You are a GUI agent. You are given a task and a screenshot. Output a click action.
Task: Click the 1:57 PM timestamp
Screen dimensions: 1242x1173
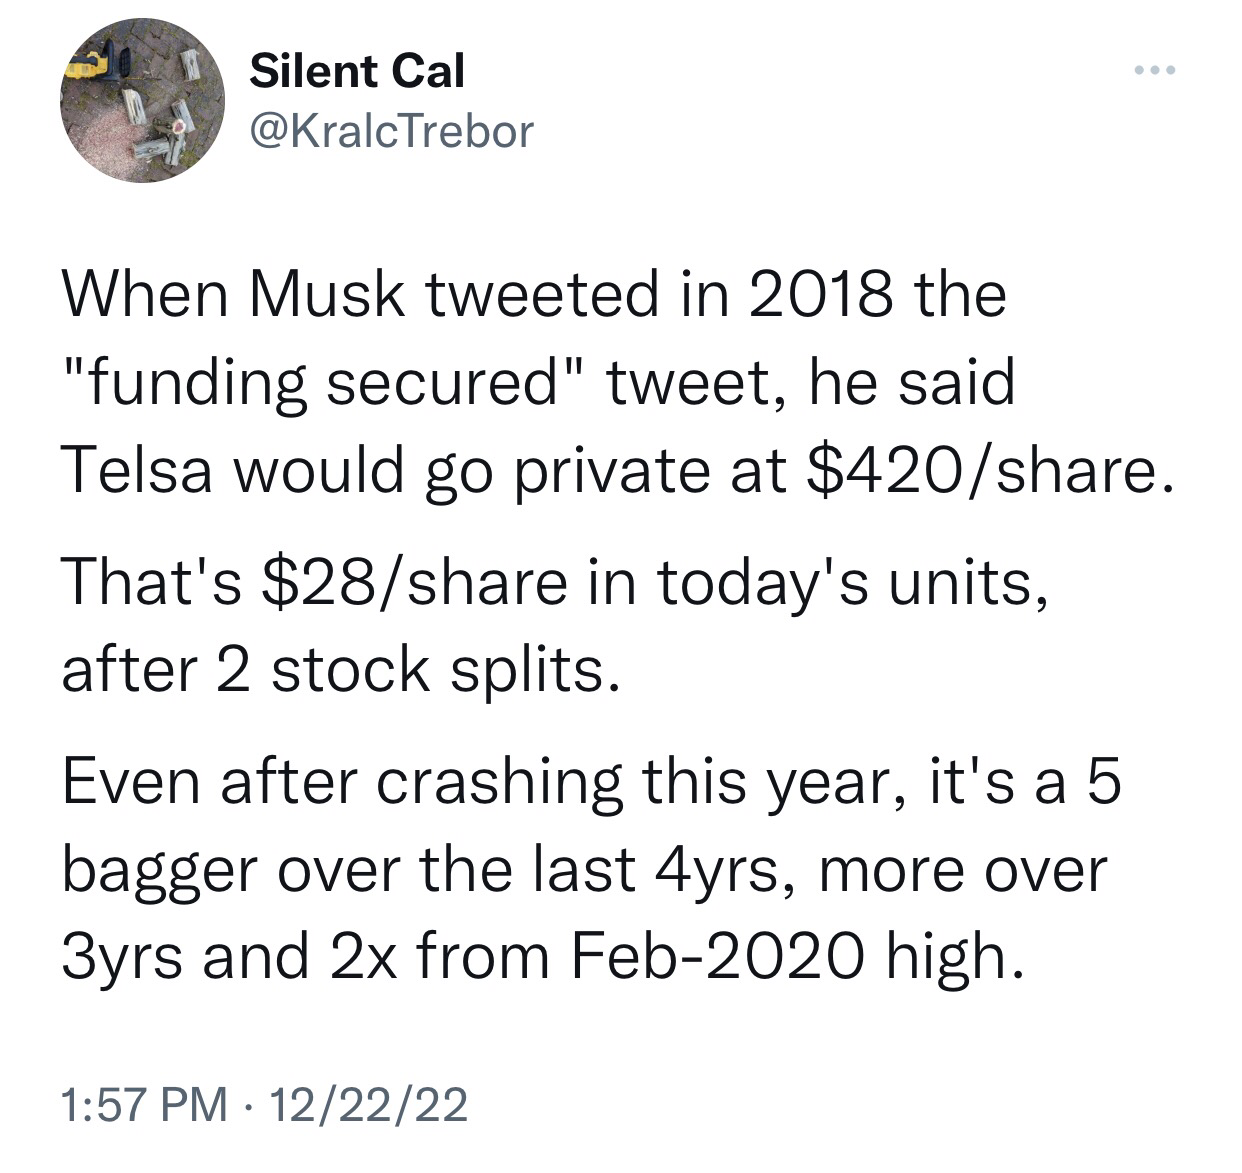click(144, 1105)
